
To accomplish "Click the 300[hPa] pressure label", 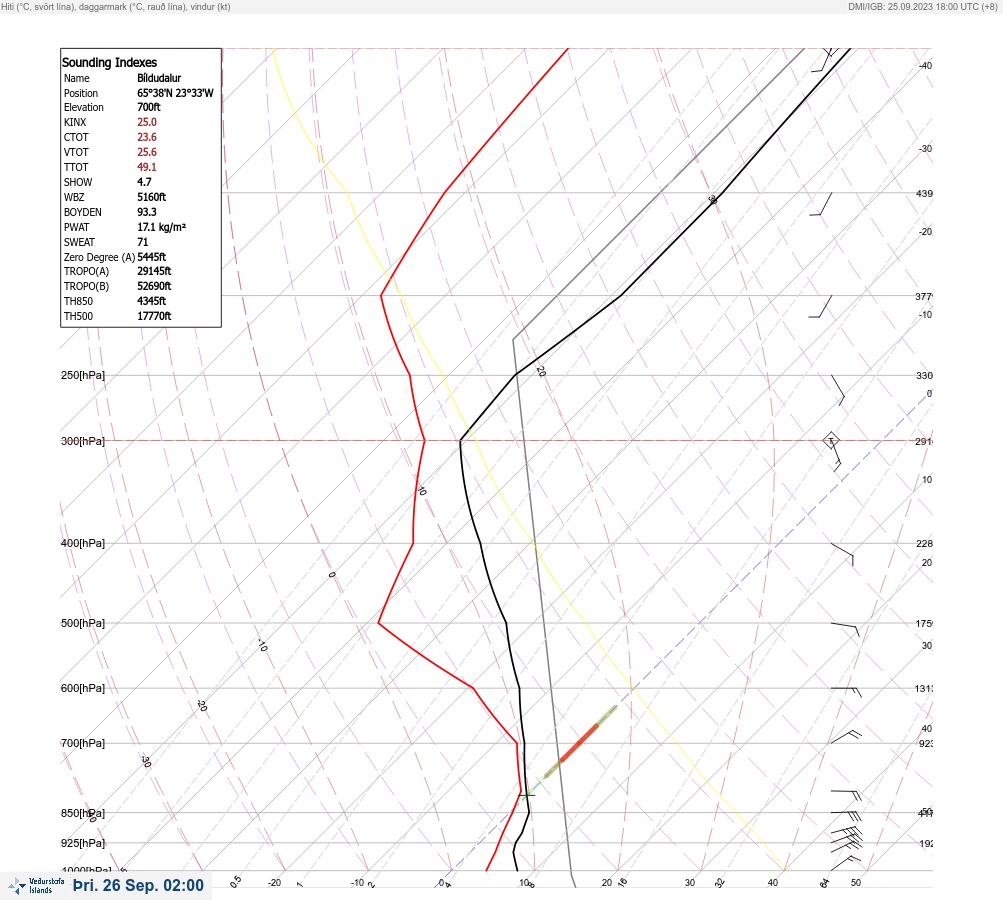I will [x=83, y=441].
